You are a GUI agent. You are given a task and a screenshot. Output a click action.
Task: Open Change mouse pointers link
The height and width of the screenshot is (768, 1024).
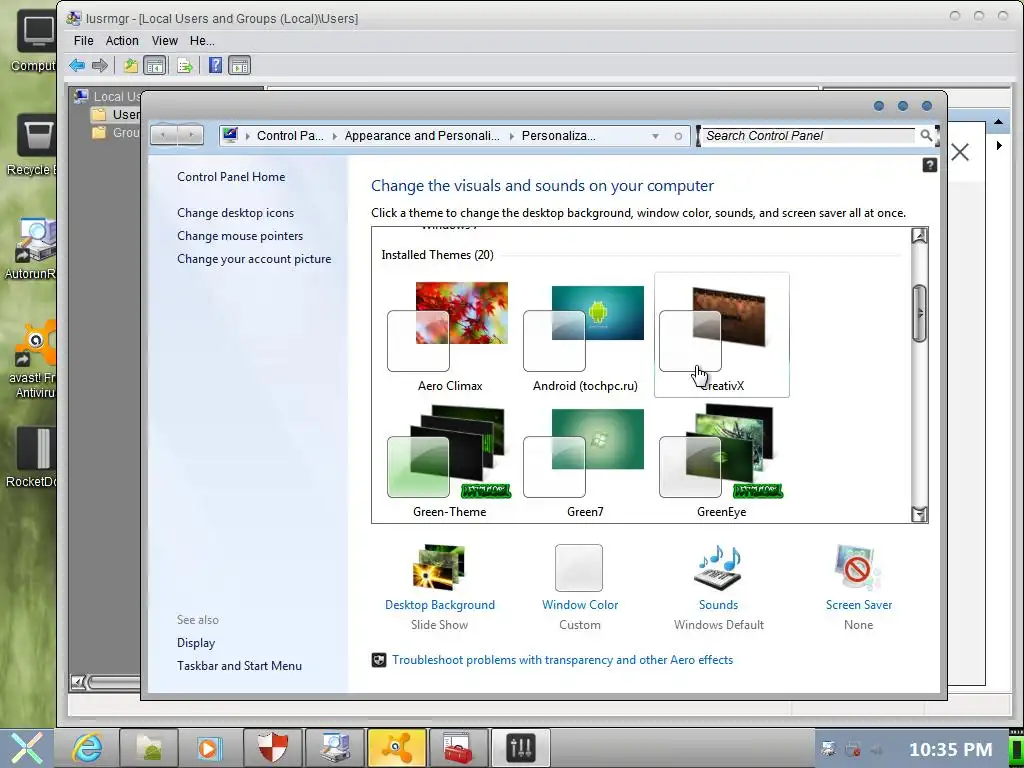pyautogui.click(x=240, y=236)
